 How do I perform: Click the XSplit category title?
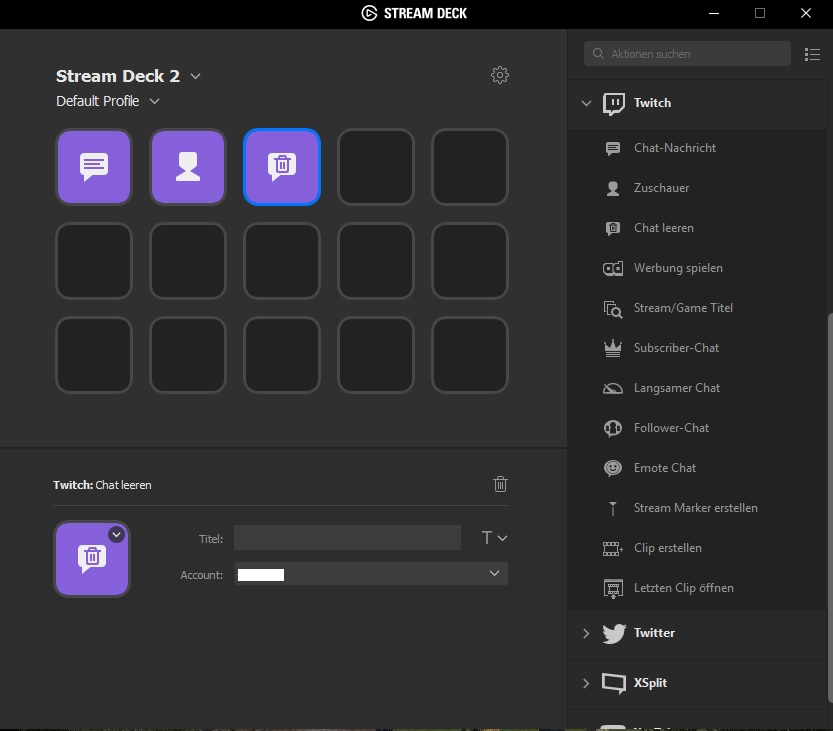pos(650,683)
